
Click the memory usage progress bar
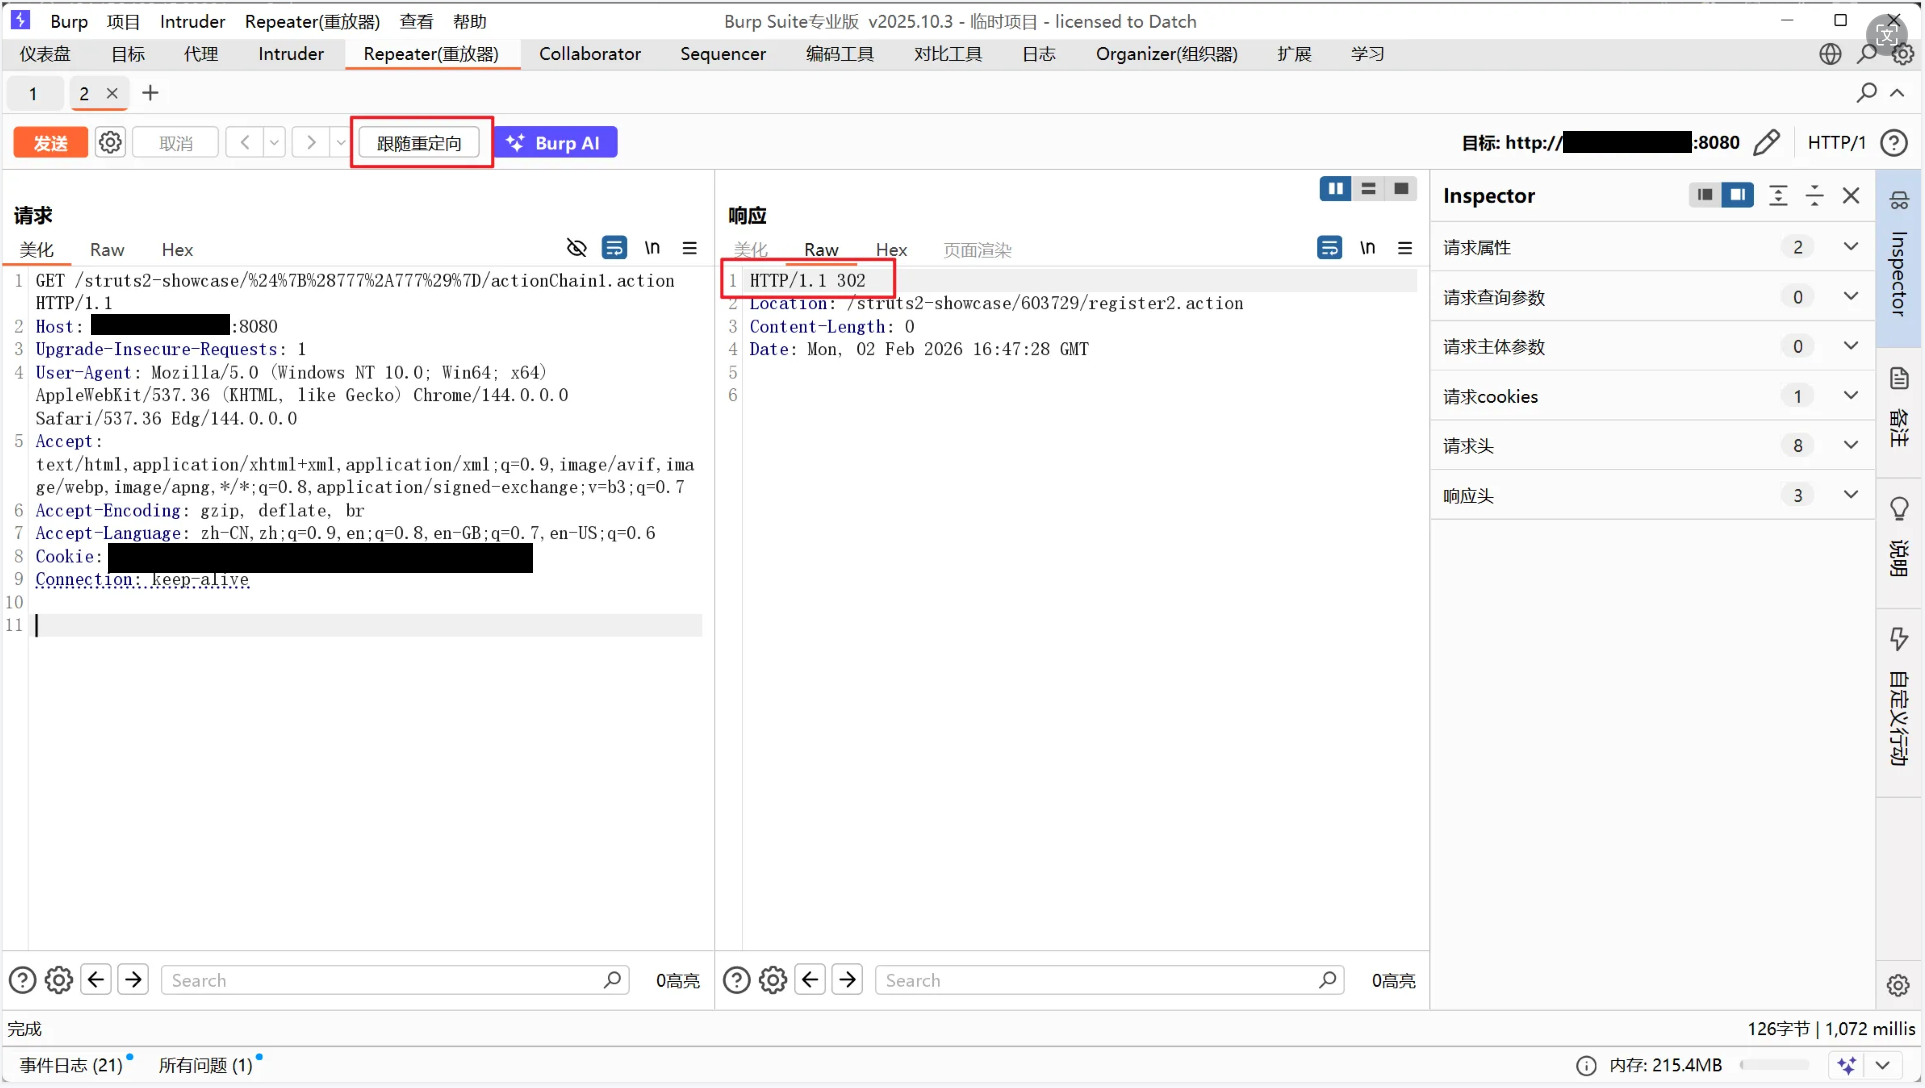pyautogui.click(x=1775, y=1066)
